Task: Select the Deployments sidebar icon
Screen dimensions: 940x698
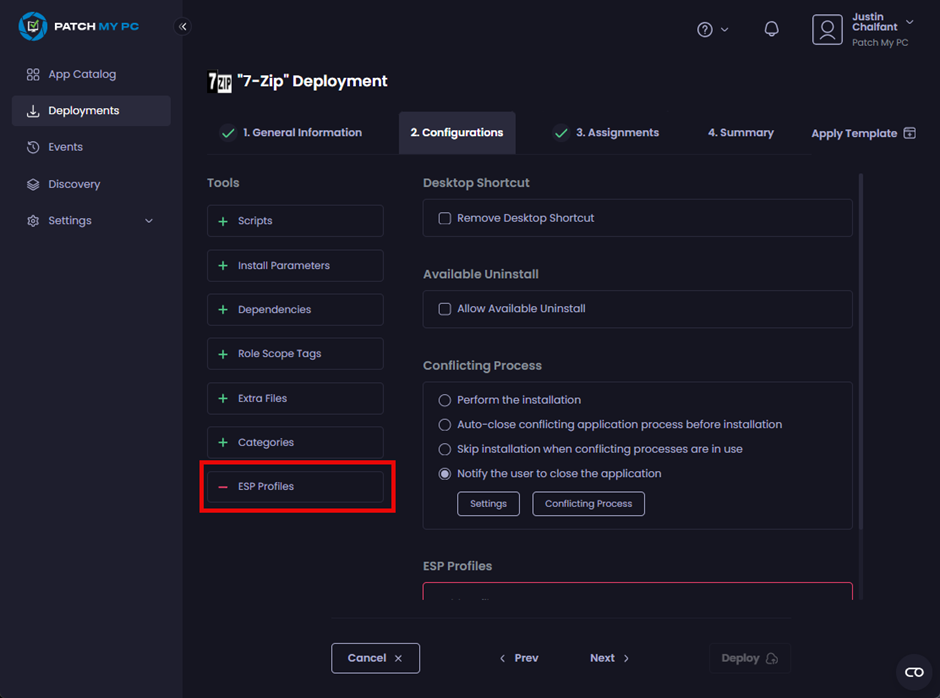Action: (x=33, y=110)
